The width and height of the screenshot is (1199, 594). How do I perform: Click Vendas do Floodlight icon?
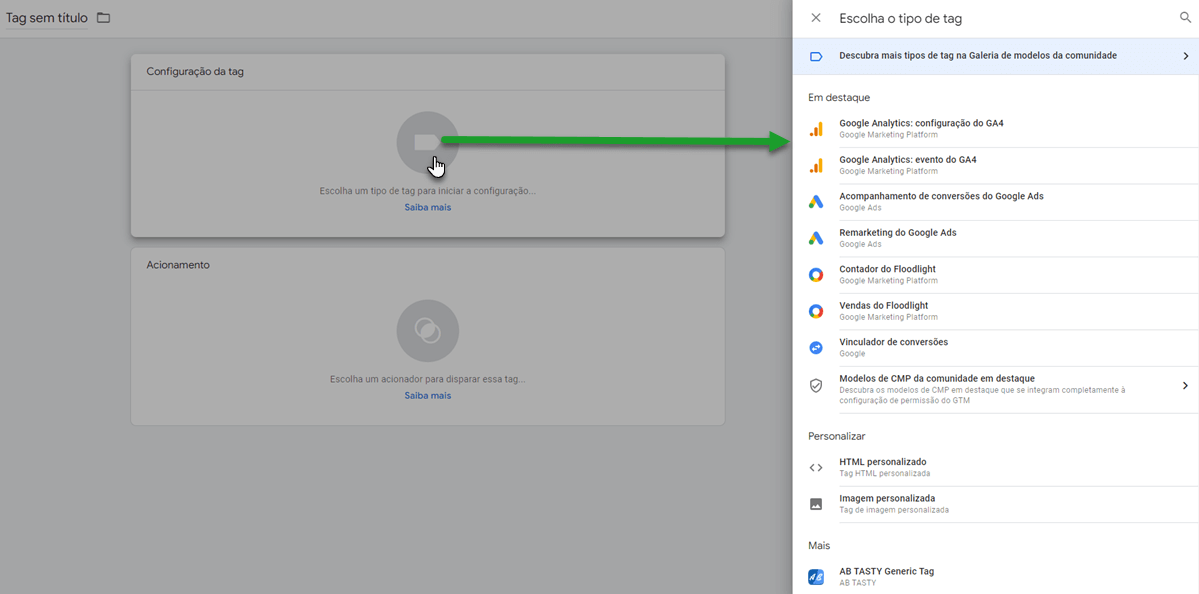point(816,311)
